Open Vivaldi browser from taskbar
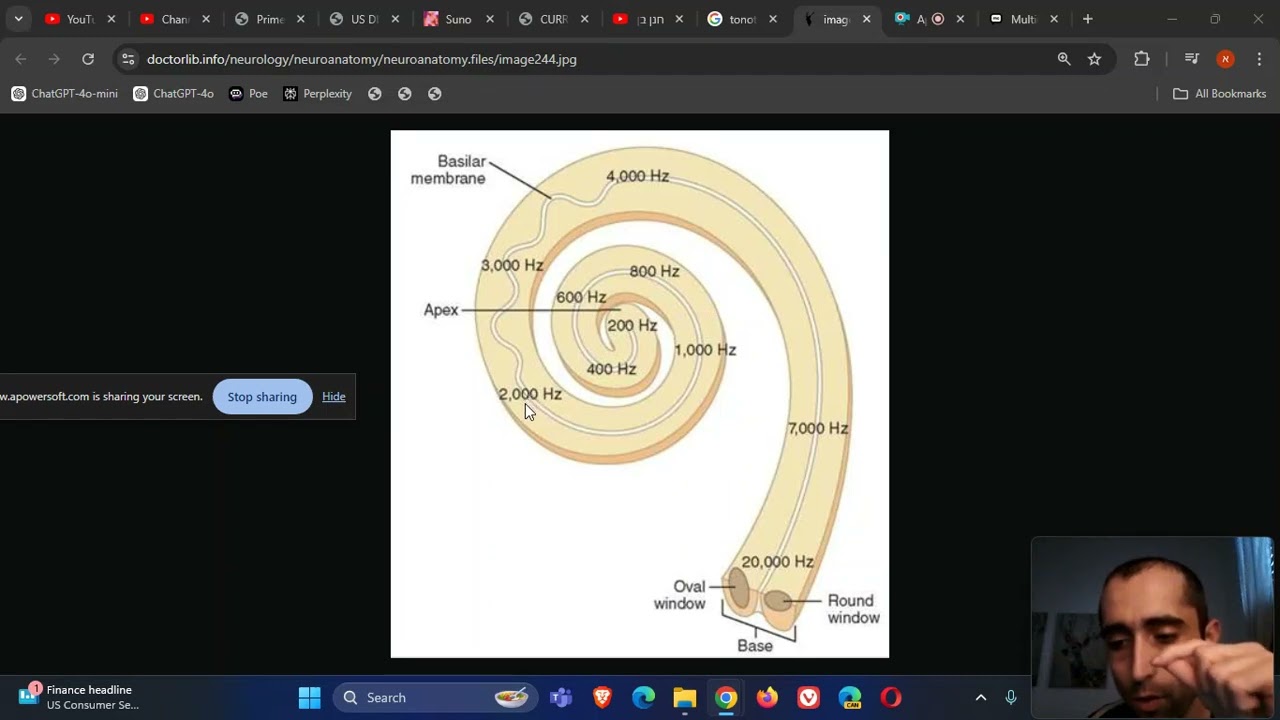Image resolution: width=1280 pixels, height=720 pixels. [808, 697]
